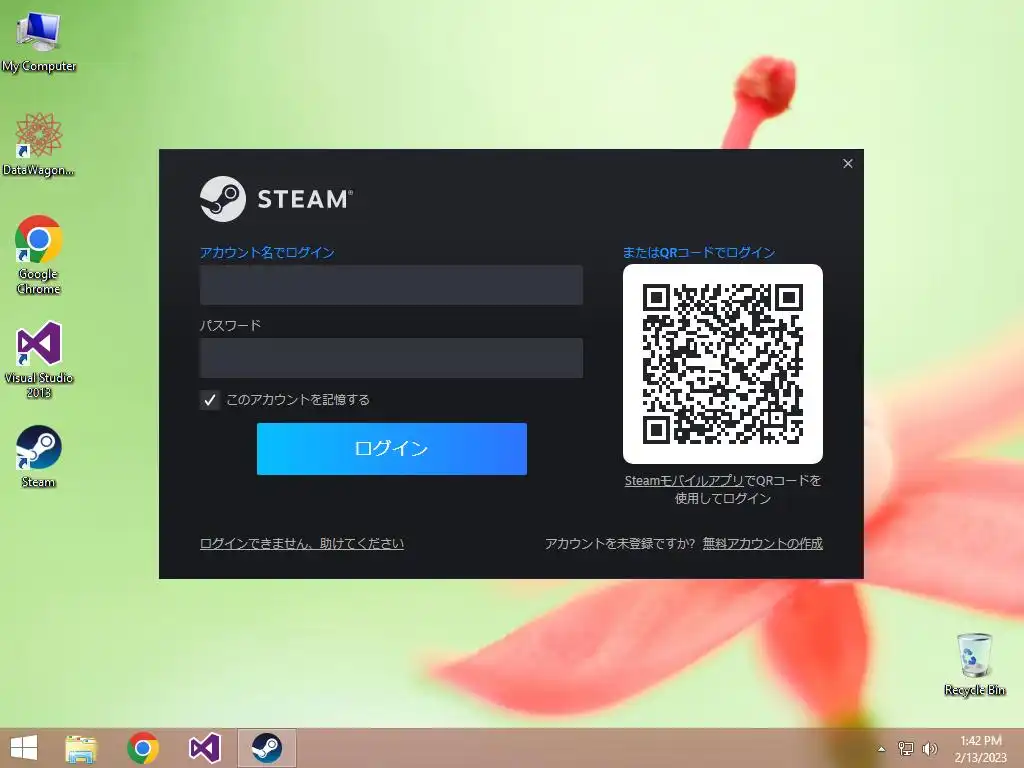This screenshot has width=1024, height=768.
Task: Open the Steamモバイルアプリ link
Action: coord(684,481)
